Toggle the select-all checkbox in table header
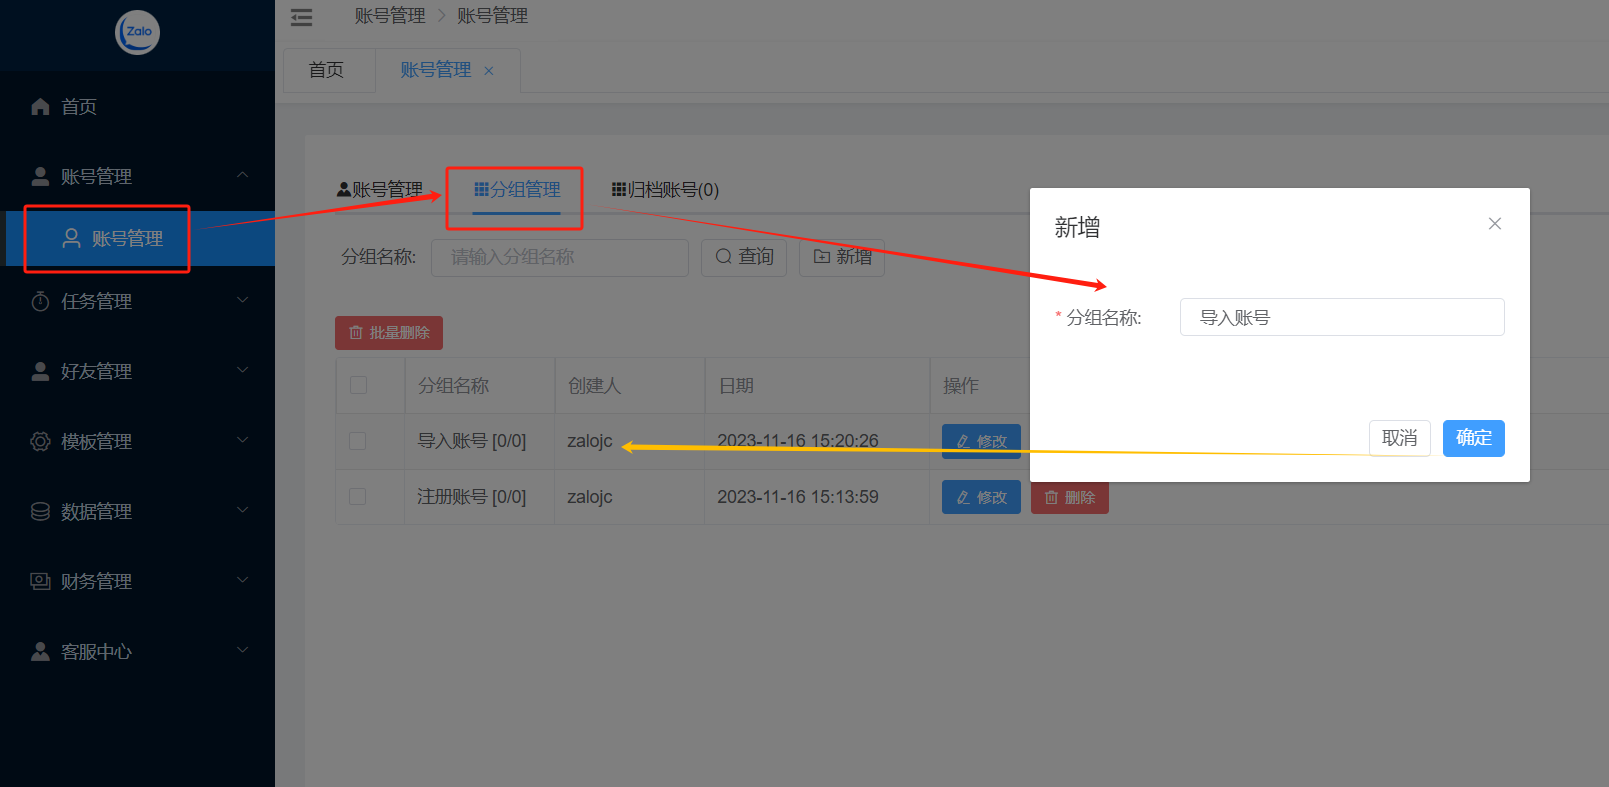This screenshot has height=787, width=1609. click(359, 385)
